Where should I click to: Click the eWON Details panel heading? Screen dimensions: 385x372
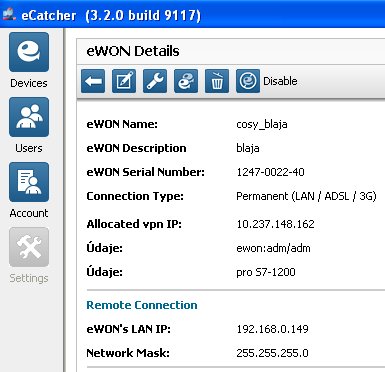(133, 51)
